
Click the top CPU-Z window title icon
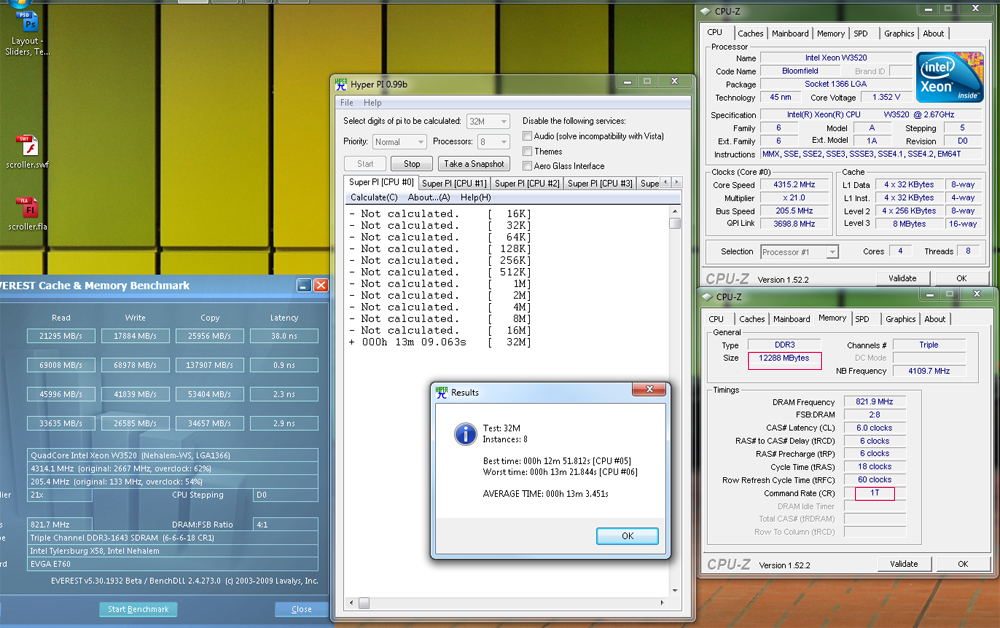click(705, 11)
